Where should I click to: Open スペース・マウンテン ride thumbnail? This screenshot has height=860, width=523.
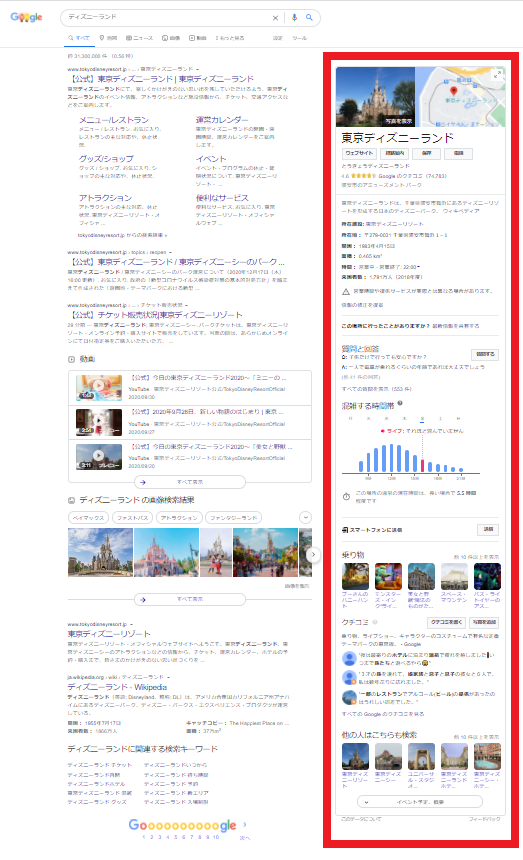point(454,576)
